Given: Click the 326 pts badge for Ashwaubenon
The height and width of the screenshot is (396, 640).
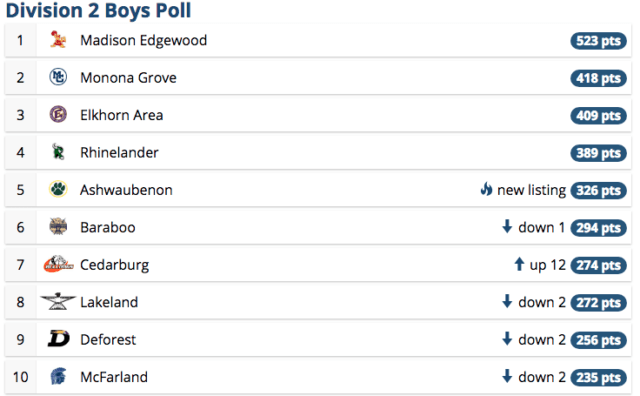Looking at the screenshot, I should pos(598,190).
